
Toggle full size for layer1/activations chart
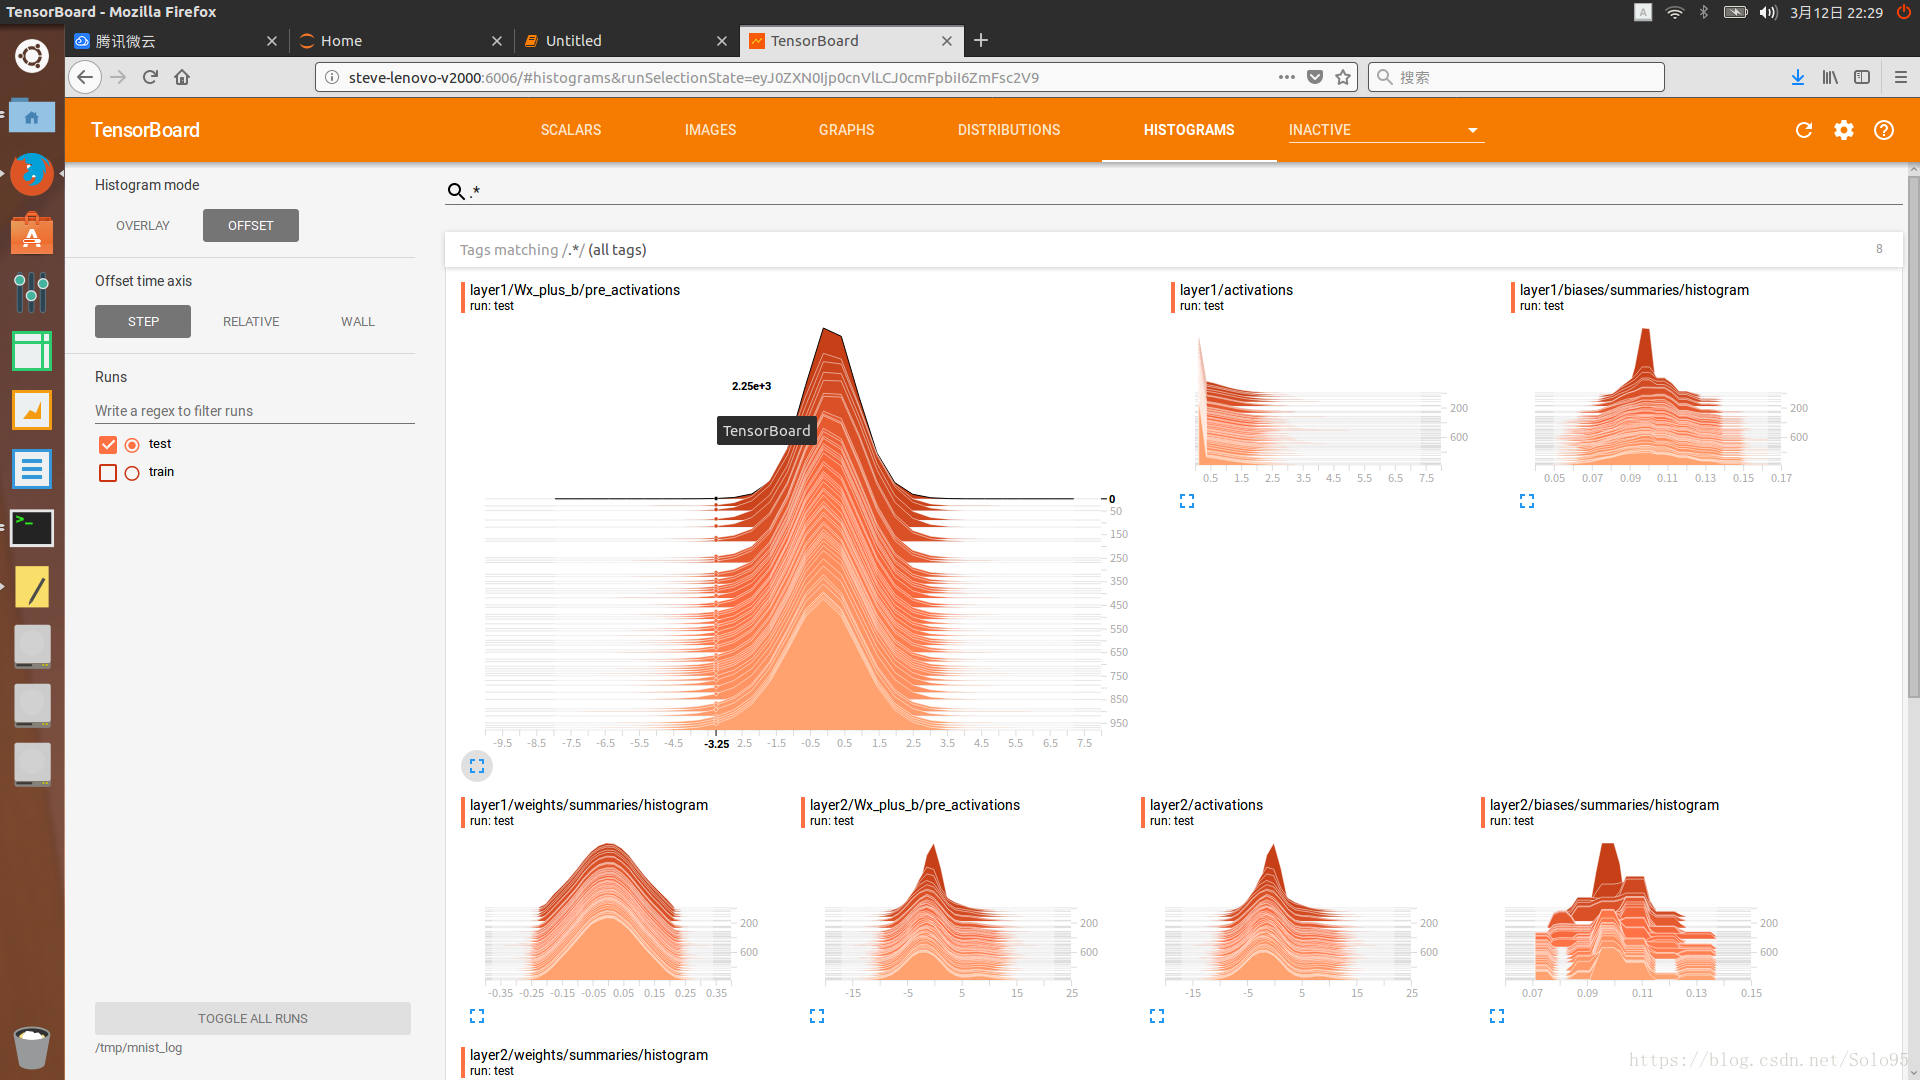click(1187, 501)
